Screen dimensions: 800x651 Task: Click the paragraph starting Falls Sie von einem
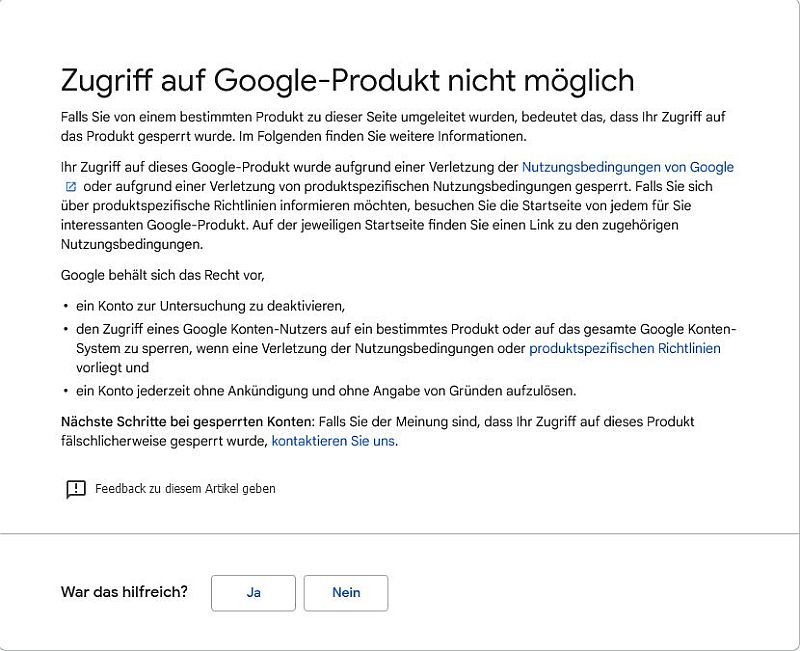pyautogui.click(x=392, y=126)
